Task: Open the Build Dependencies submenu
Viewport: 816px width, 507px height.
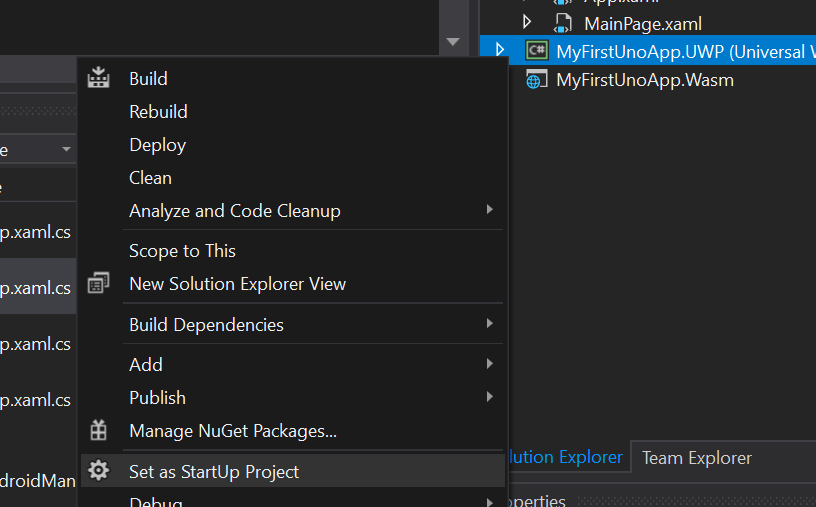Action: tap(291, 324)
